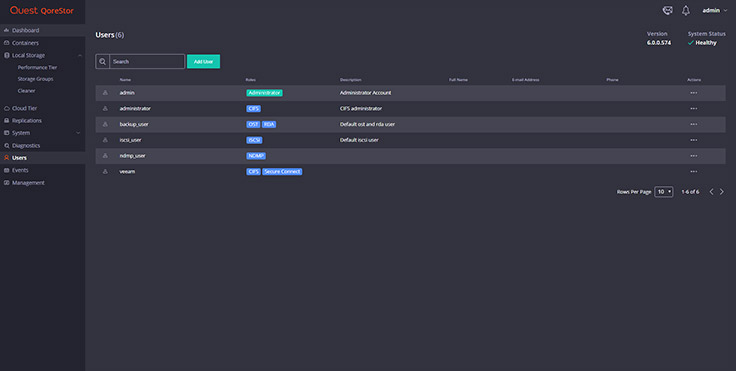Open actions menu for backup_user
This screenshot has width=736, height=371.
693,124
